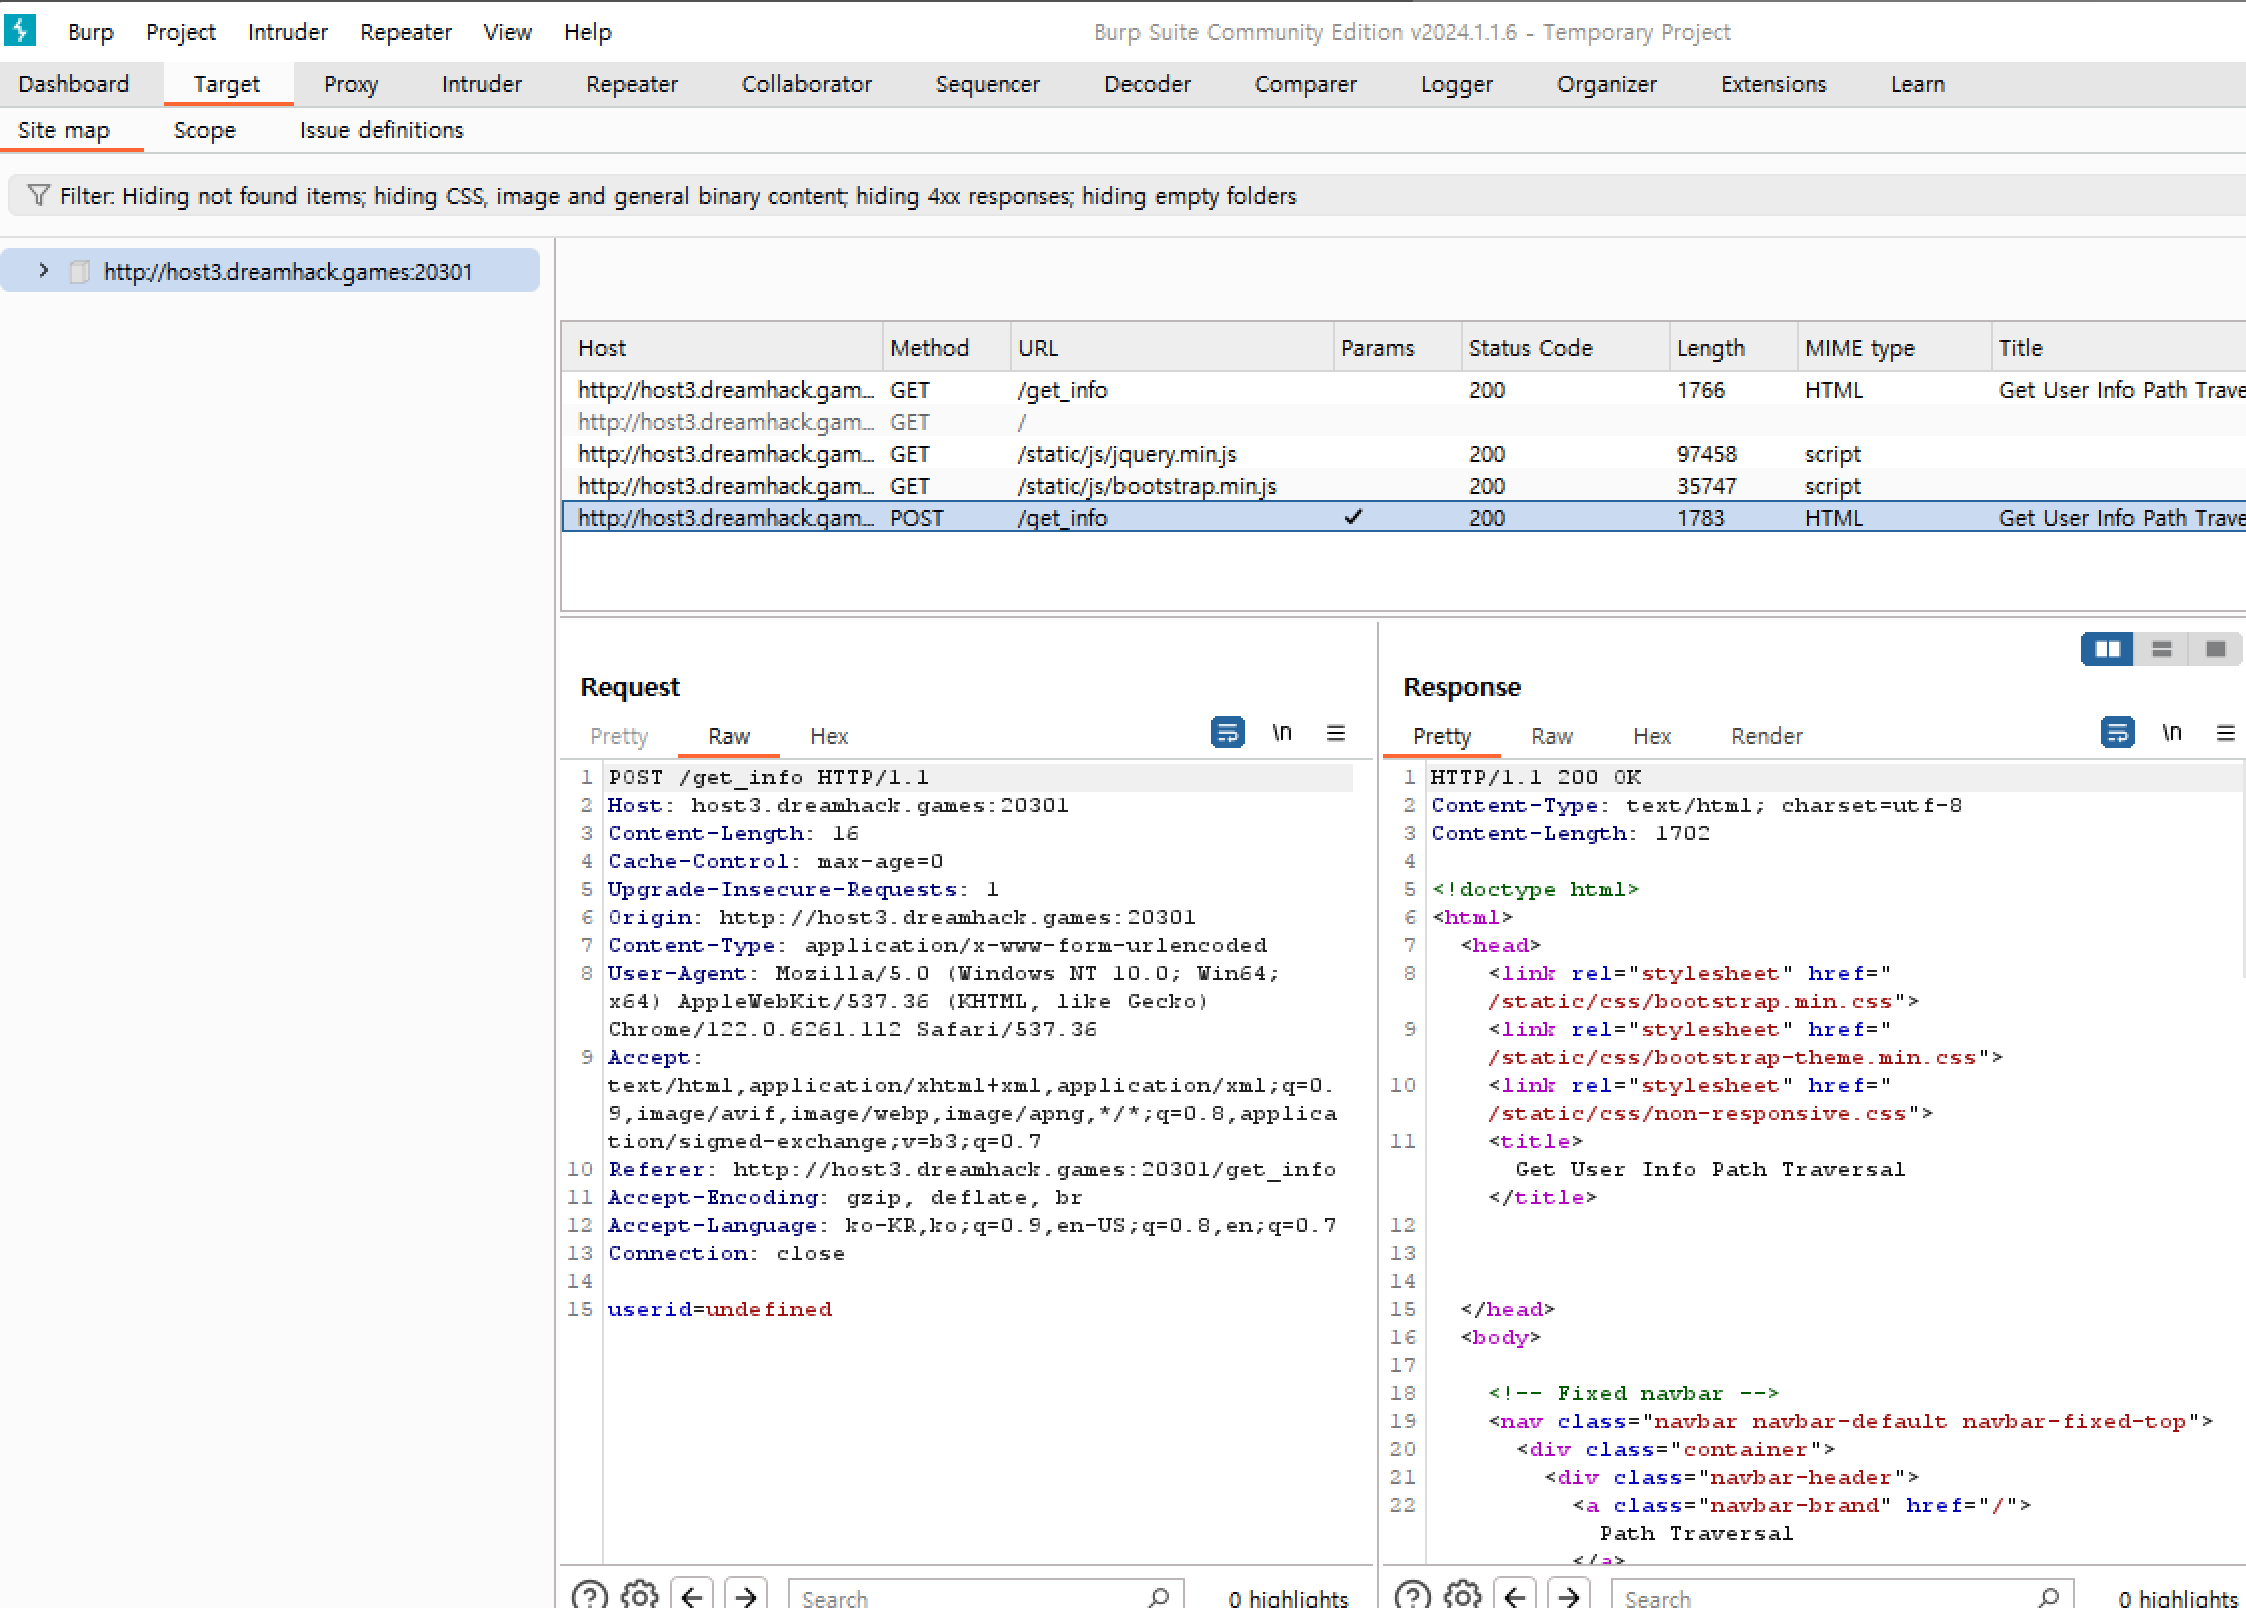Toggle word wrap icon in Request panel
The width and height of the screenshot is (2246, 1608).
coord(1227,733)
